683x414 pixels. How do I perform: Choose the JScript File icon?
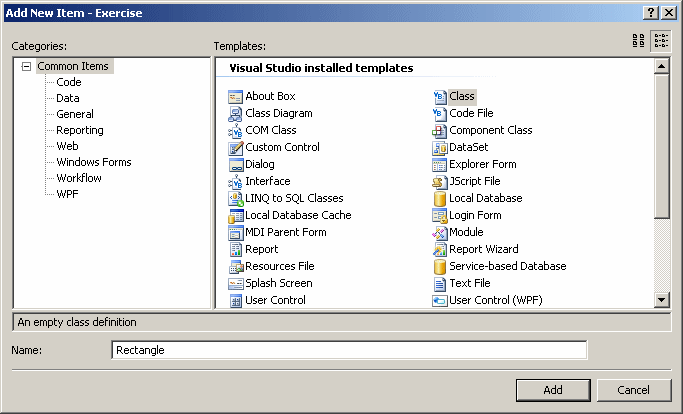(x=440, y=181)
